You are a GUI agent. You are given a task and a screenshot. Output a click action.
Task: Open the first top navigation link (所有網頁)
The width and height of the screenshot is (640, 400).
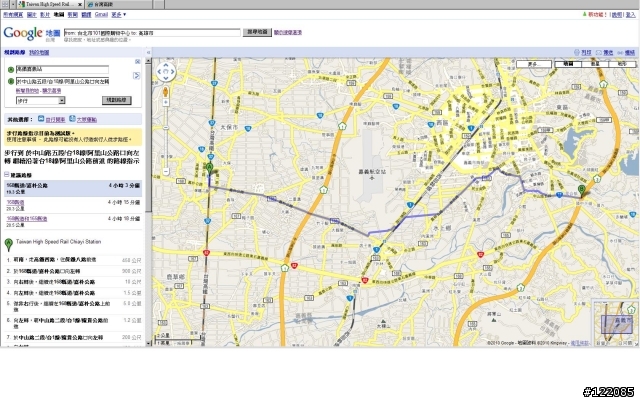pos(13,15)
